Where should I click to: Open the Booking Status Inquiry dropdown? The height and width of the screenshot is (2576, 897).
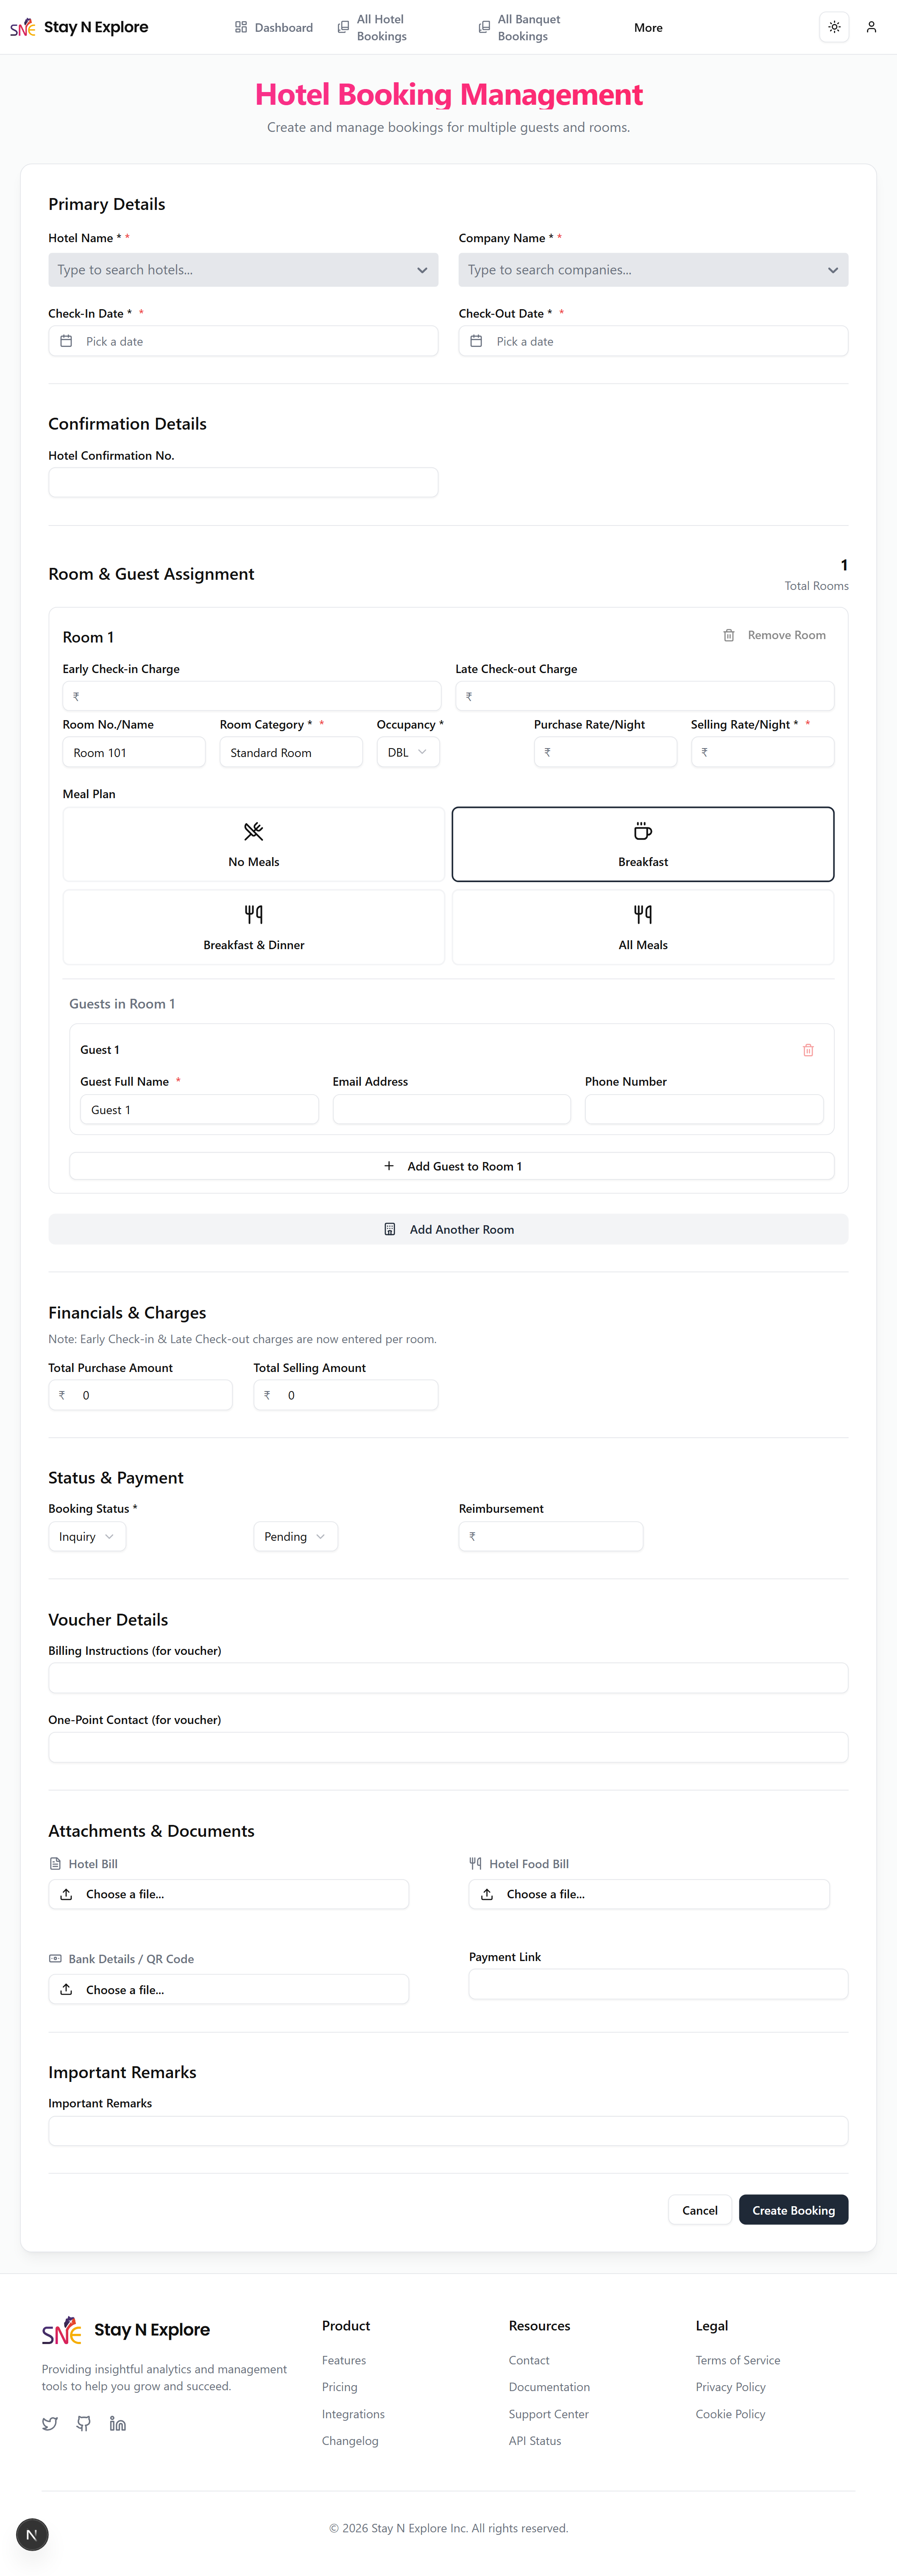pyautogui.click(x=87, y=1536)
